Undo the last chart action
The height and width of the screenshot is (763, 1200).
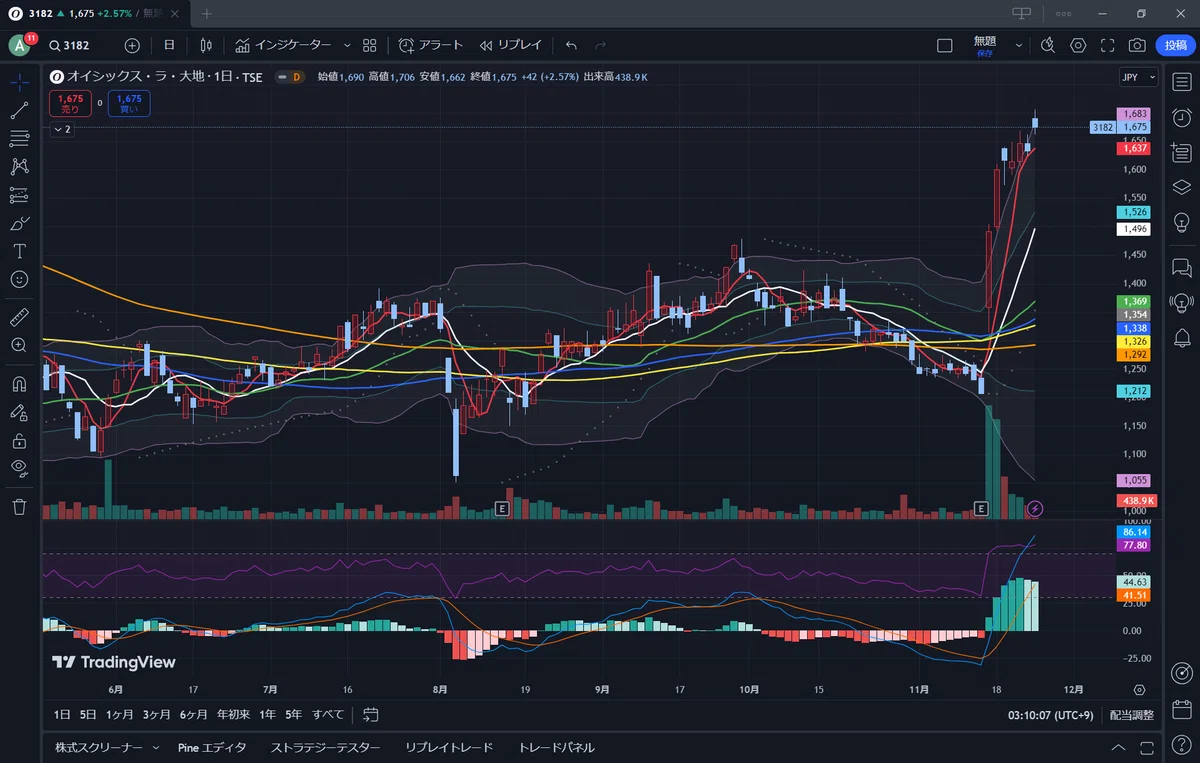pos(571,45)
